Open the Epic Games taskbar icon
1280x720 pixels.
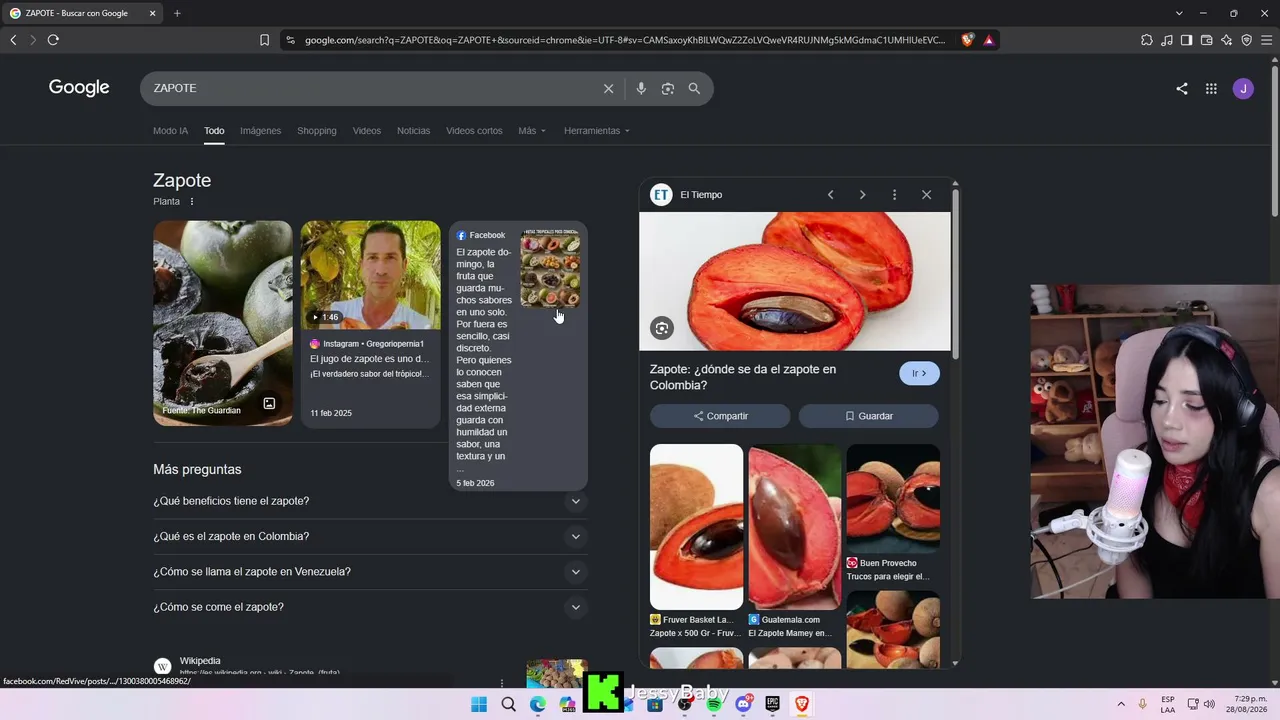pos(772,704)
